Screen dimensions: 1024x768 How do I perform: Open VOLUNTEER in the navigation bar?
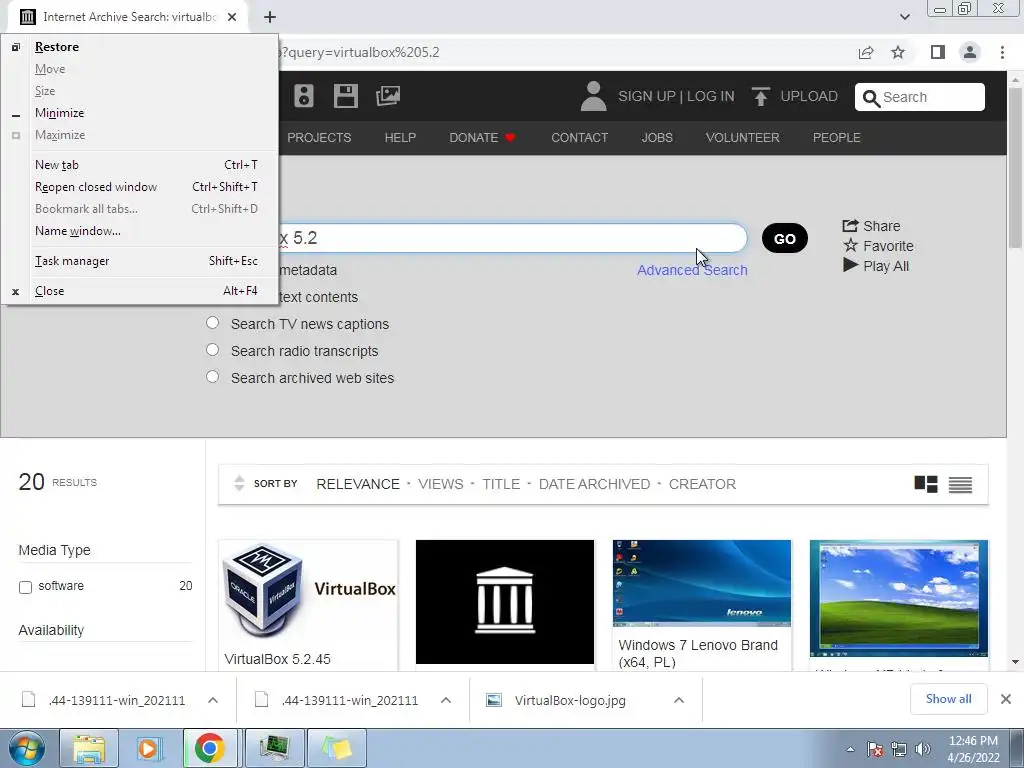point(743,138)
